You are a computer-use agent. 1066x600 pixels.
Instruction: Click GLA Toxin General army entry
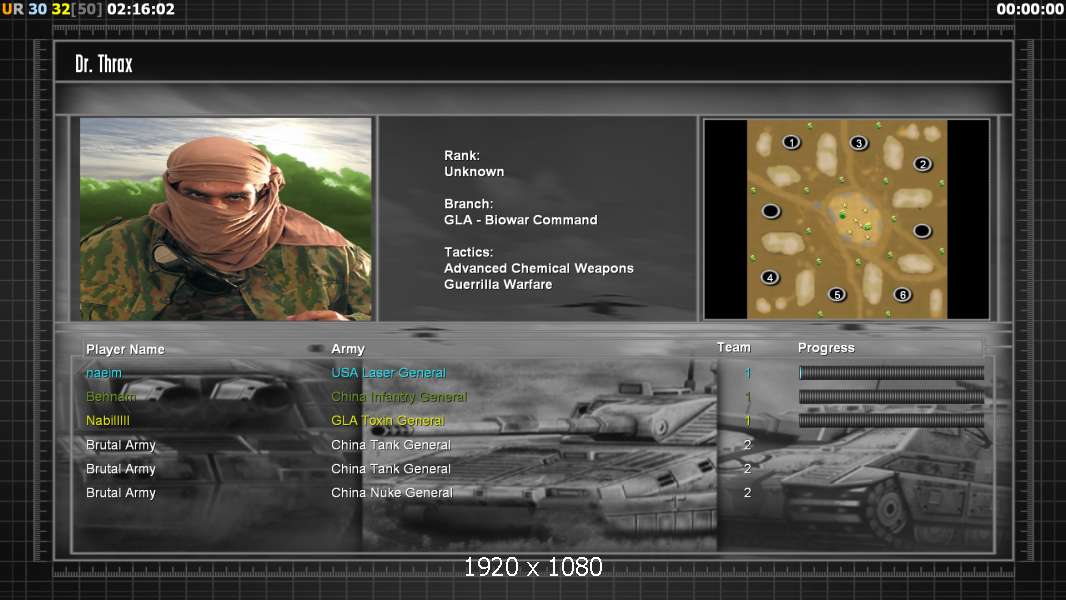pos(388,421)
